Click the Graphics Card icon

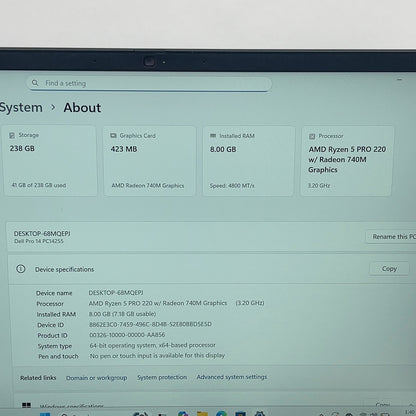[x=113, y=136]
